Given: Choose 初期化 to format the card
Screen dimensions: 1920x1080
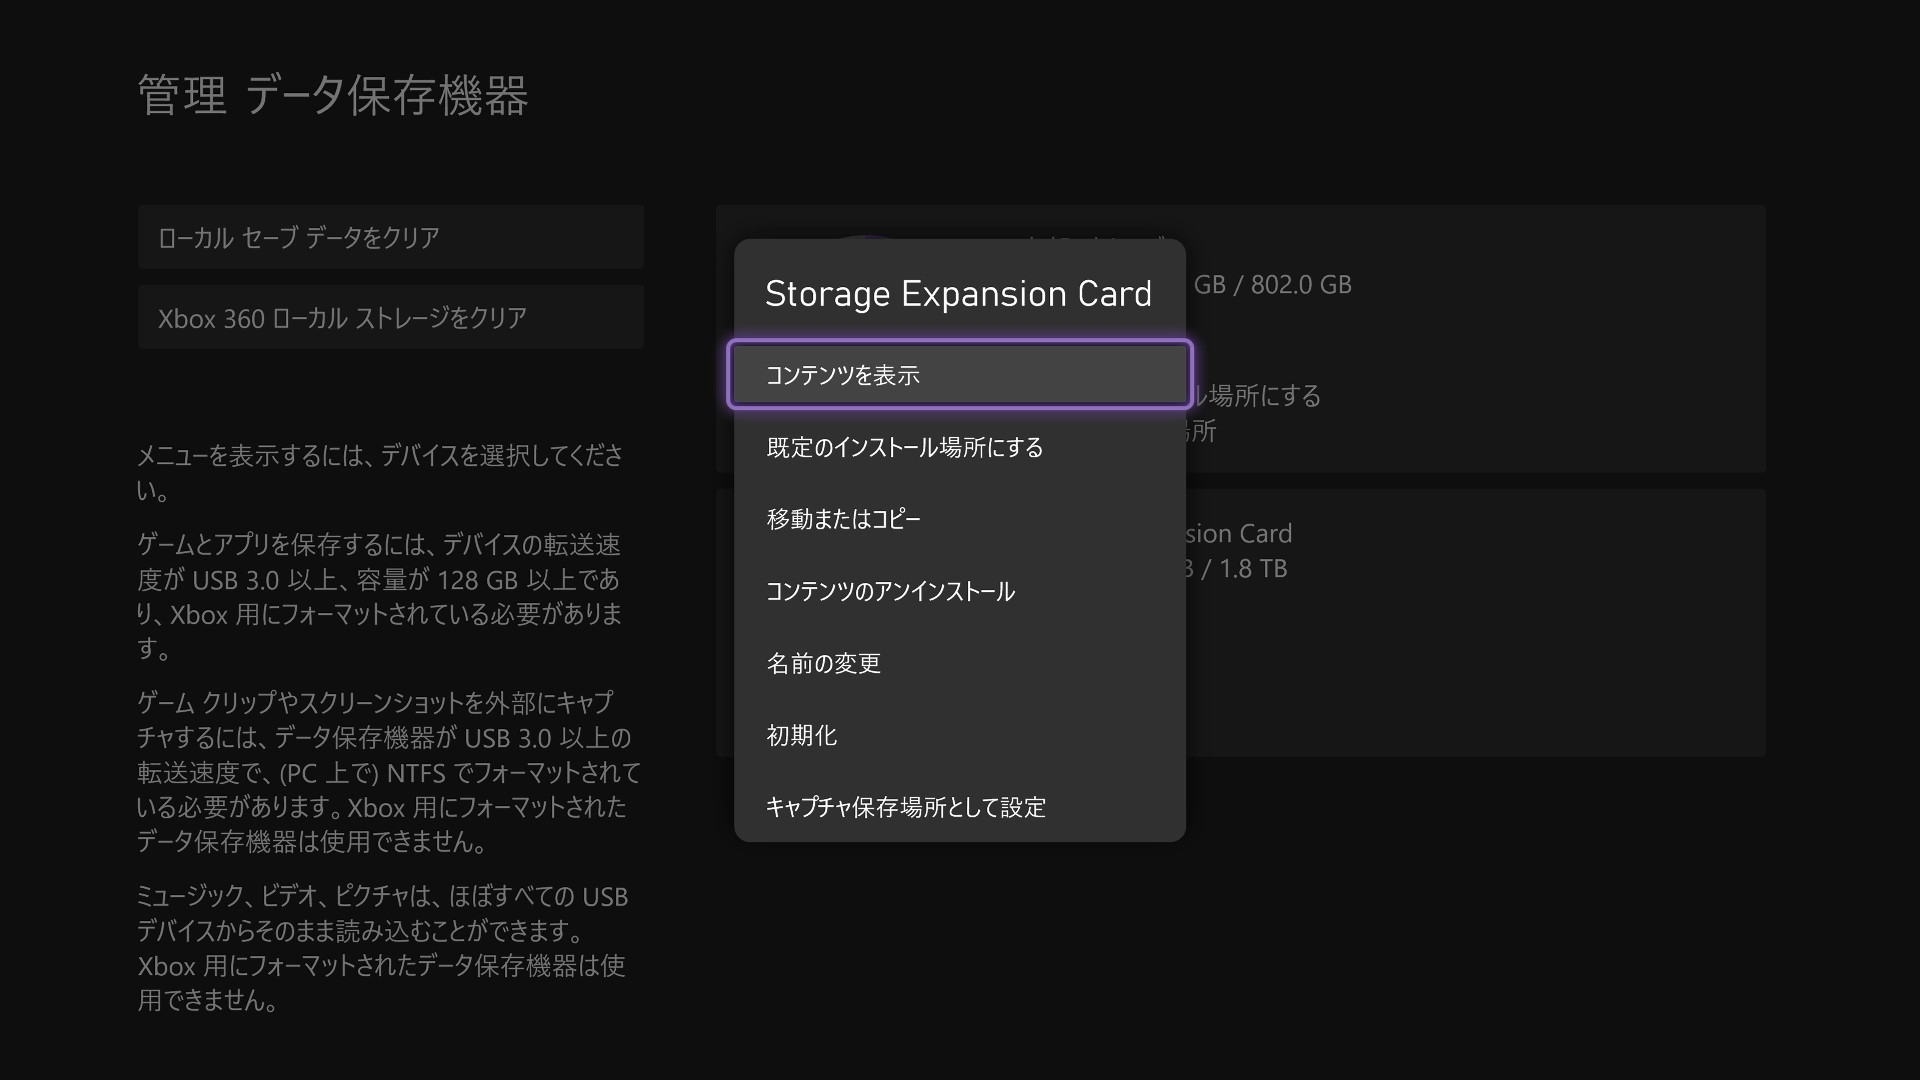Looking at the screenshot, I should [960, 735].
